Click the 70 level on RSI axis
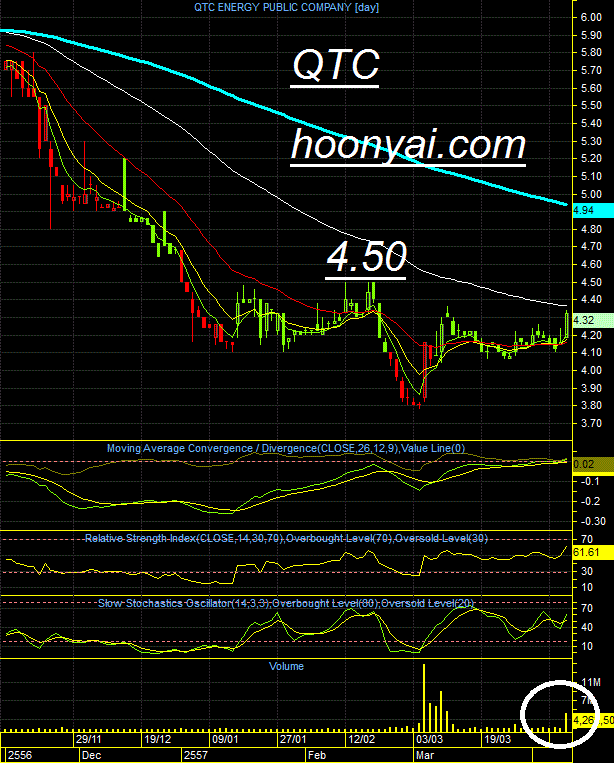The image size is (614, 763). (x=587, y=540)
